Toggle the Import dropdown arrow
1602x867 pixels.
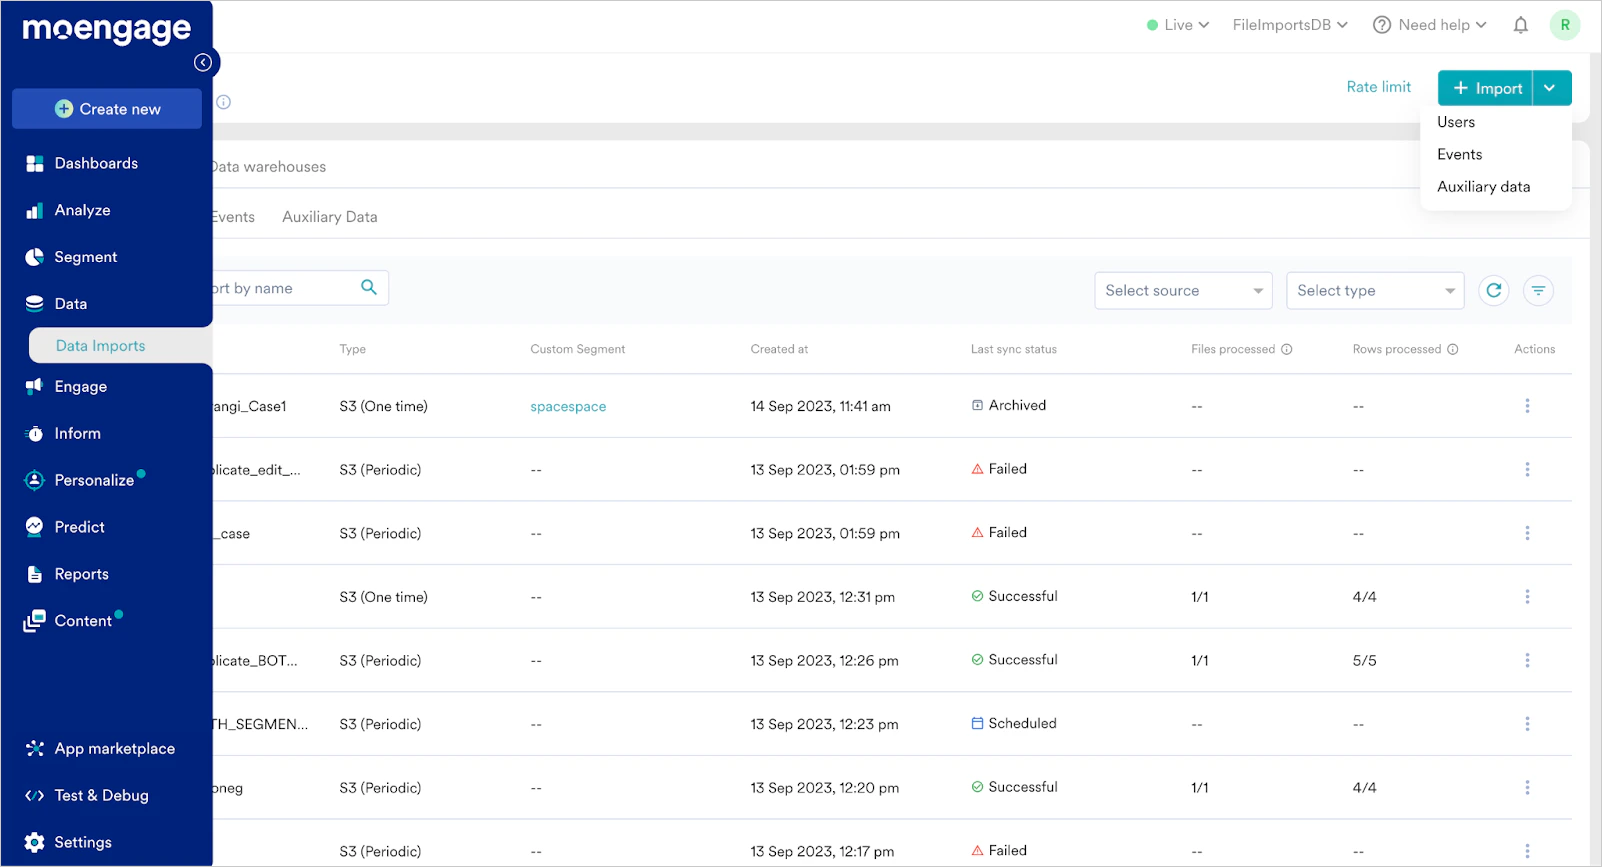[x=1551, y=88]
